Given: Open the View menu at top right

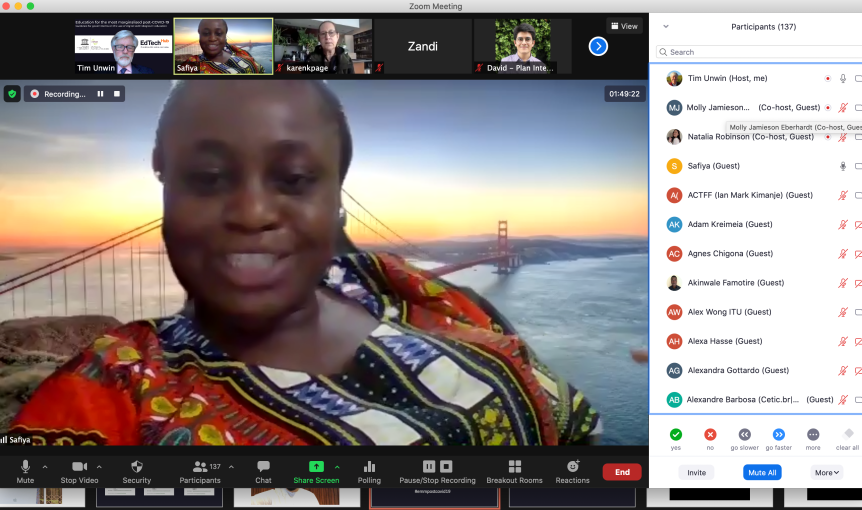Looking at the screenshot, I should tap(624, 27).
